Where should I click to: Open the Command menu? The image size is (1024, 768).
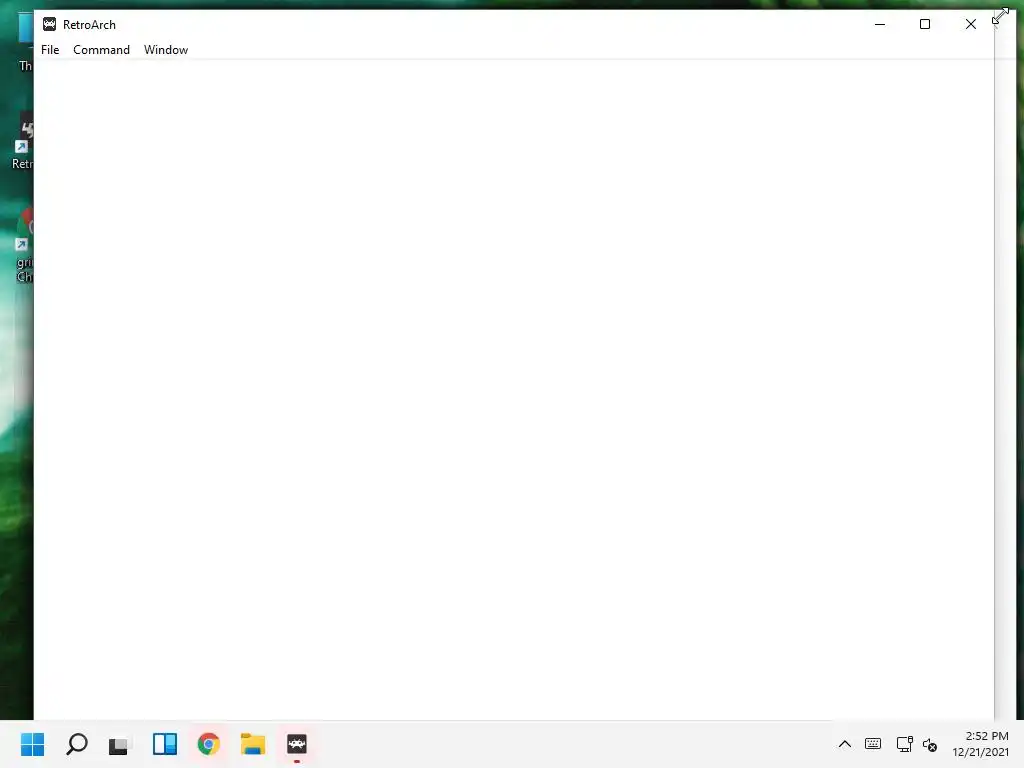(x=101, y=50)
